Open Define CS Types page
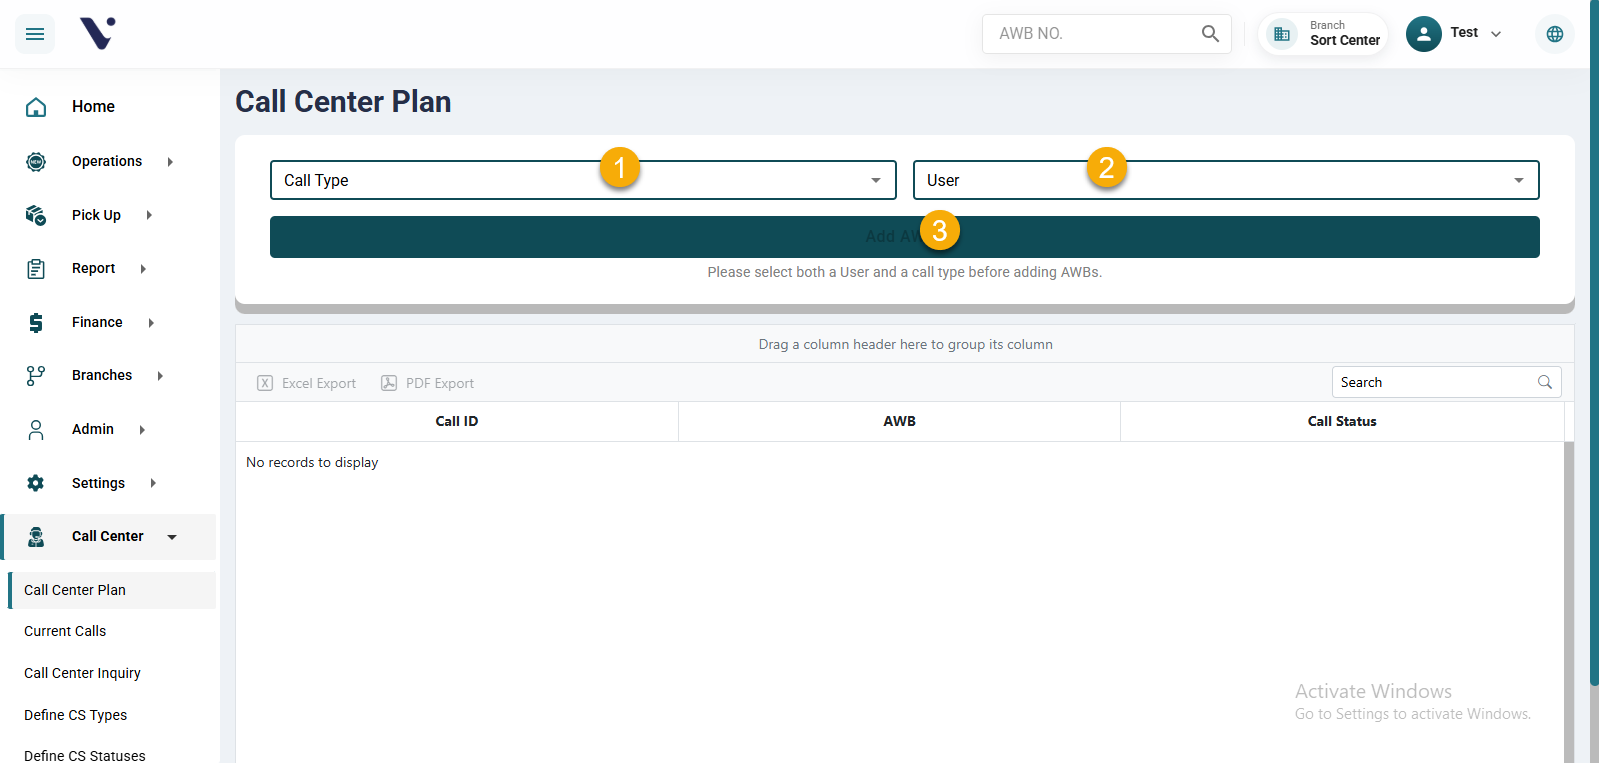 [x=75, y=715]
